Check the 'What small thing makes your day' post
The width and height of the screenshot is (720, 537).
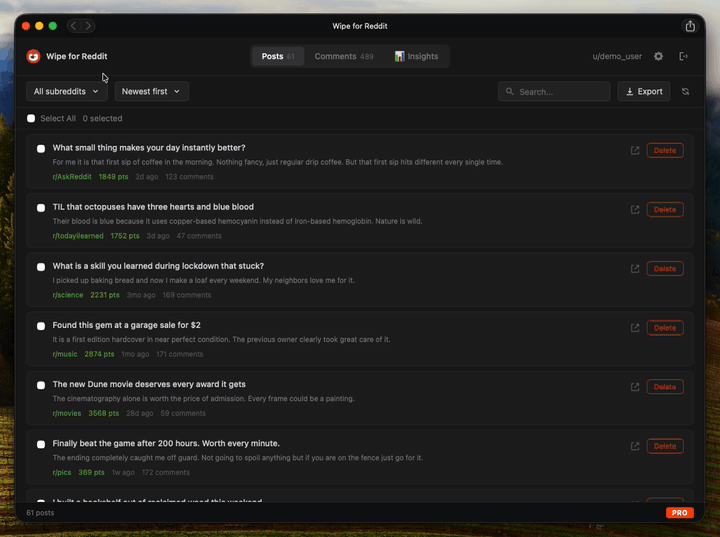tap(41, 148)
